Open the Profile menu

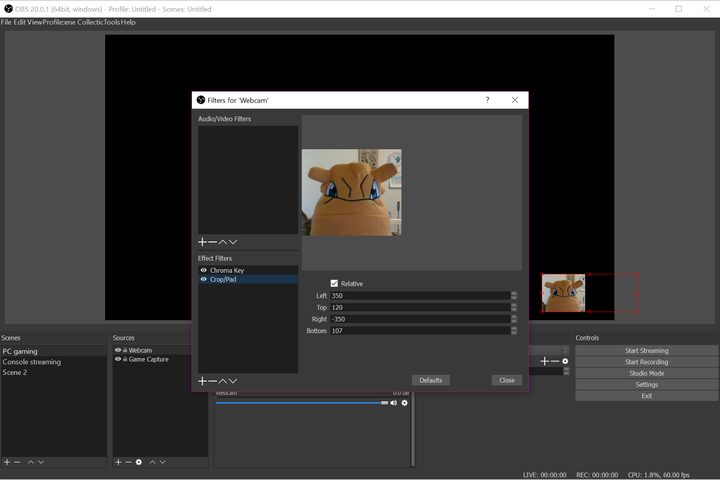click(49, 22)
